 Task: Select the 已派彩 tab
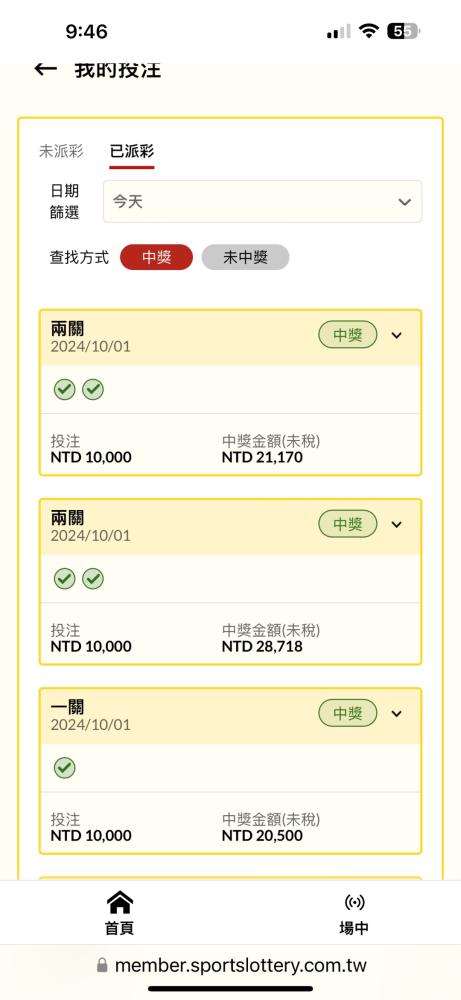132,151
